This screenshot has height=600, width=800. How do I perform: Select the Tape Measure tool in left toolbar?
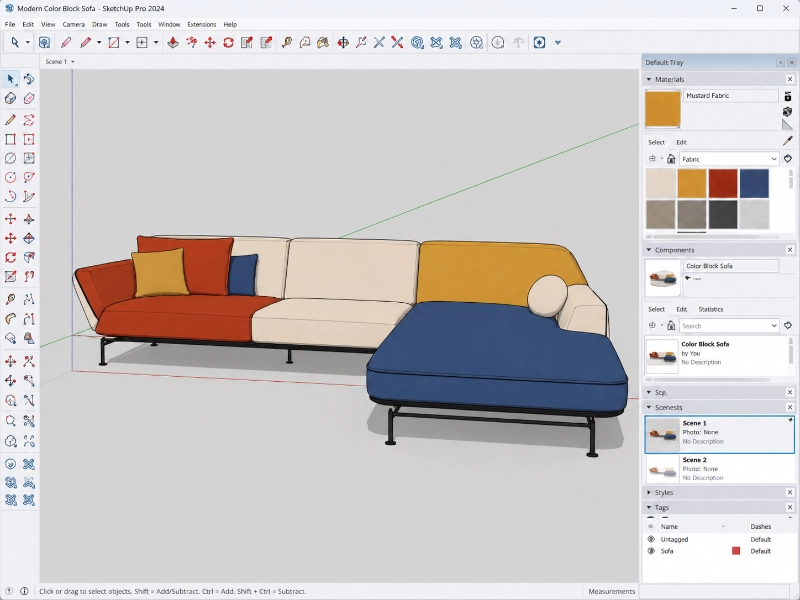point(10,299)
